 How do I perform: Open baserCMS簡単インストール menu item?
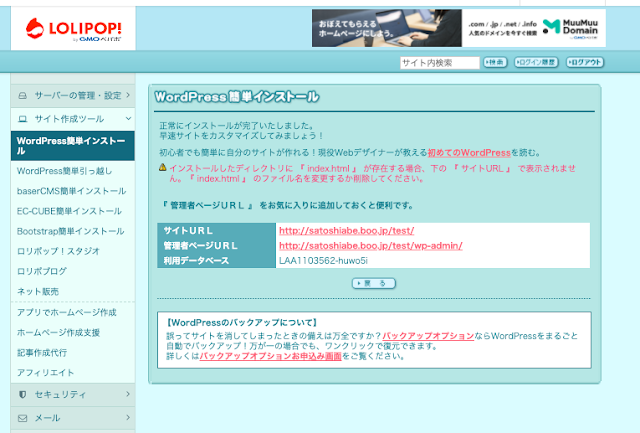71,191
